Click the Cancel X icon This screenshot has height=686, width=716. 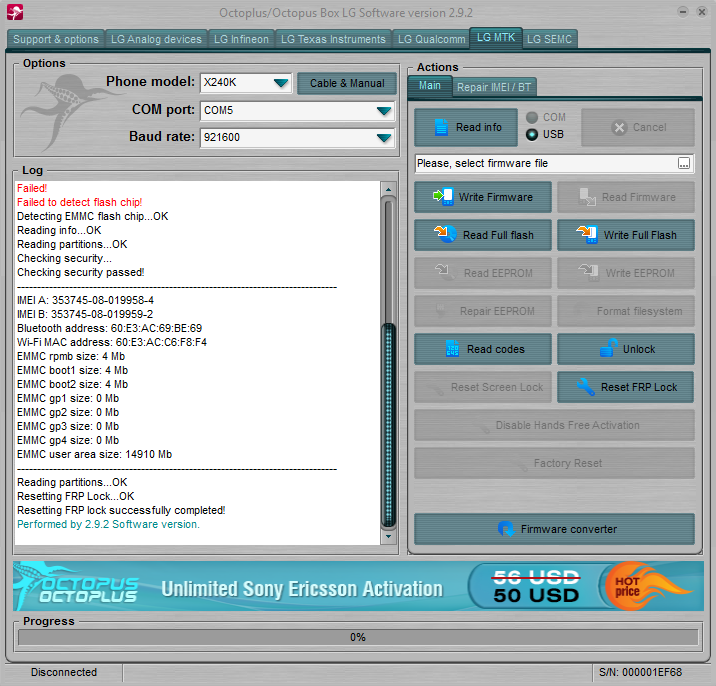(619, 127)
